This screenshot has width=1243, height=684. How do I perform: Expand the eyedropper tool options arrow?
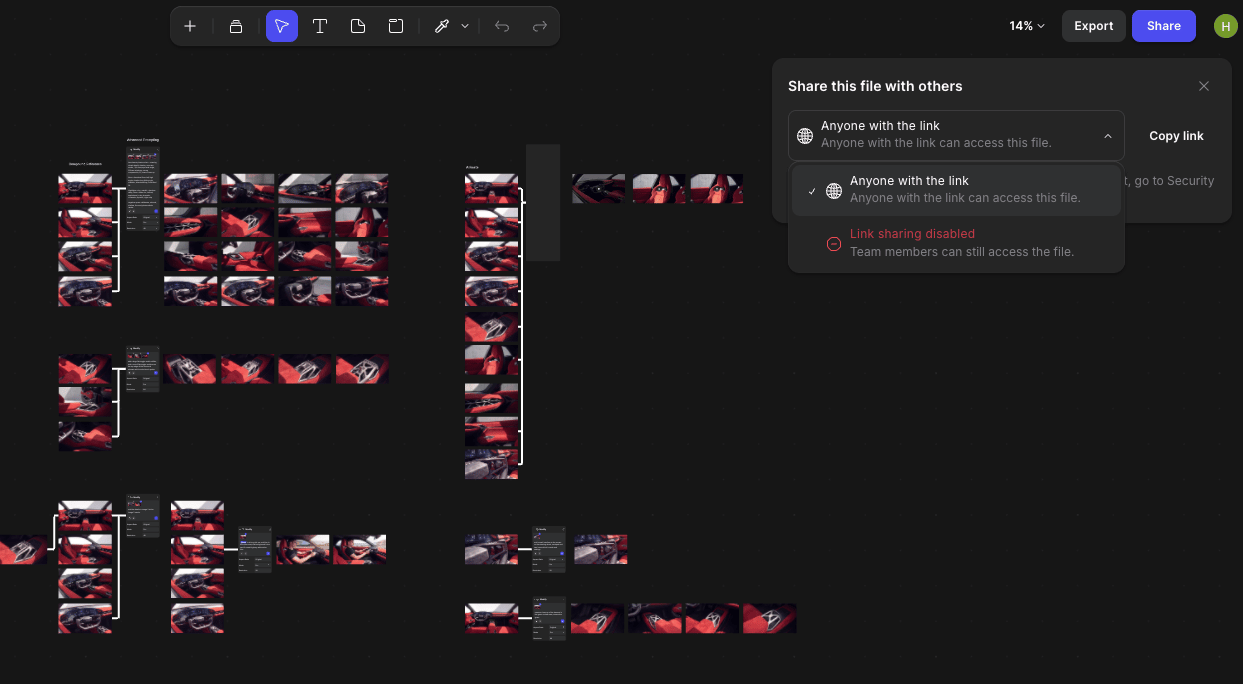[465, 26]
